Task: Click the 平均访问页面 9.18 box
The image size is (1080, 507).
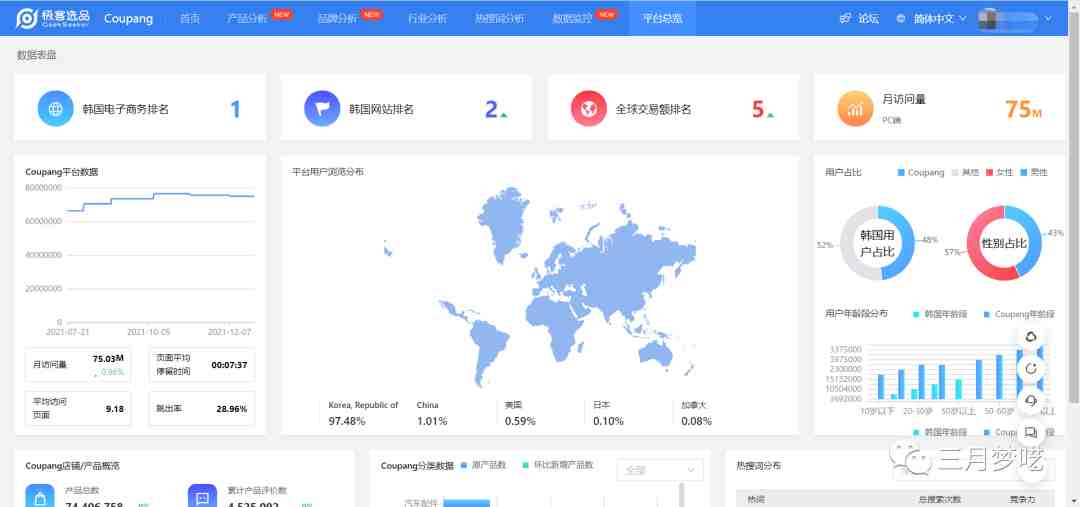Action: 78,408
